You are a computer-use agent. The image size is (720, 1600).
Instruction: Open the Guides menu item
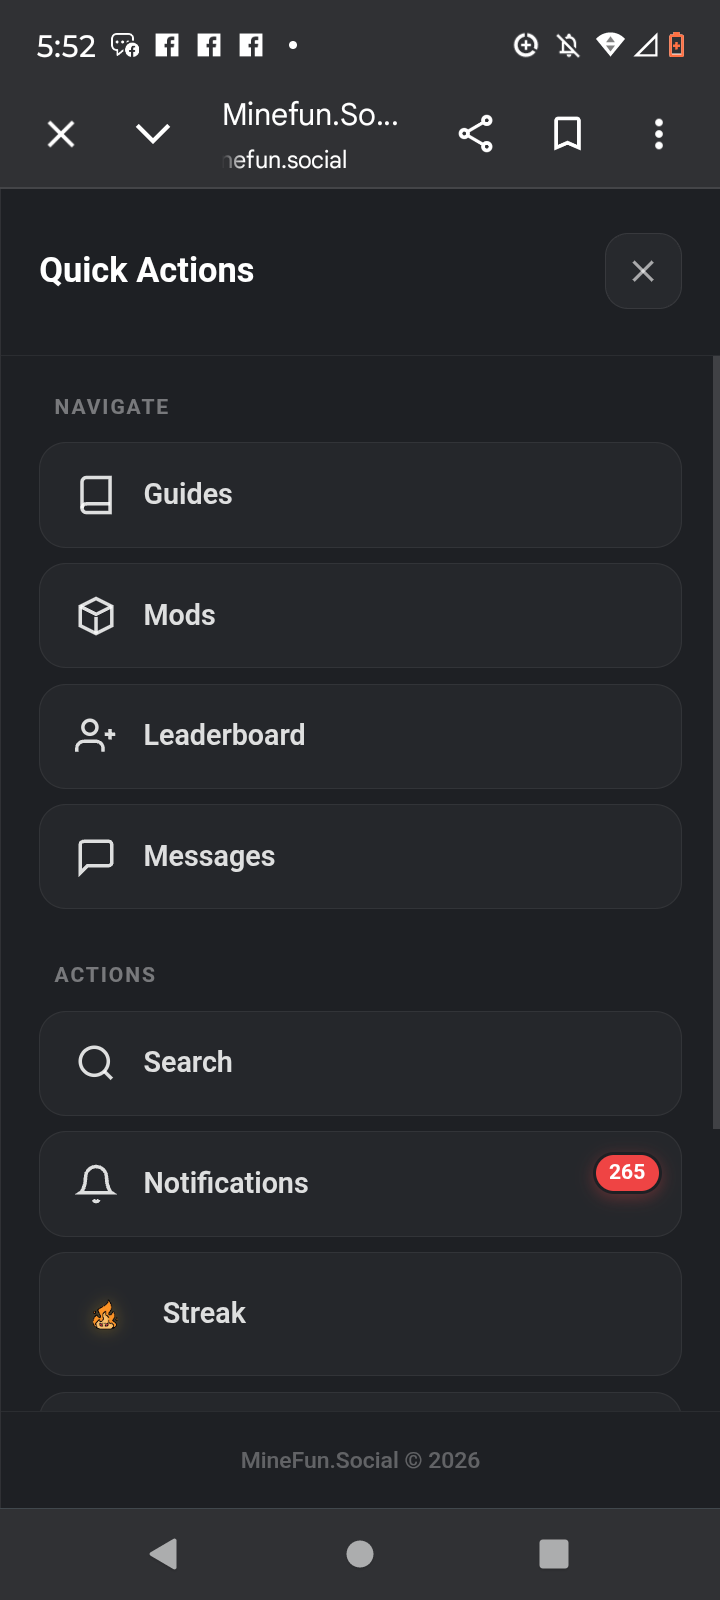point(360,495)
